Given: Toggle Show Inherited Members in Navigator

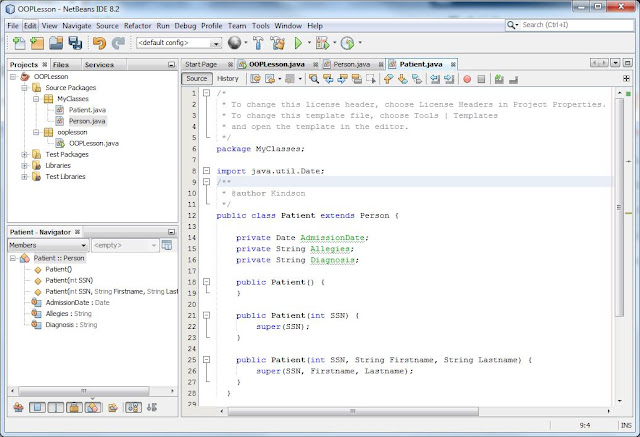Looking at the screenshot, I should coord(18,407).
